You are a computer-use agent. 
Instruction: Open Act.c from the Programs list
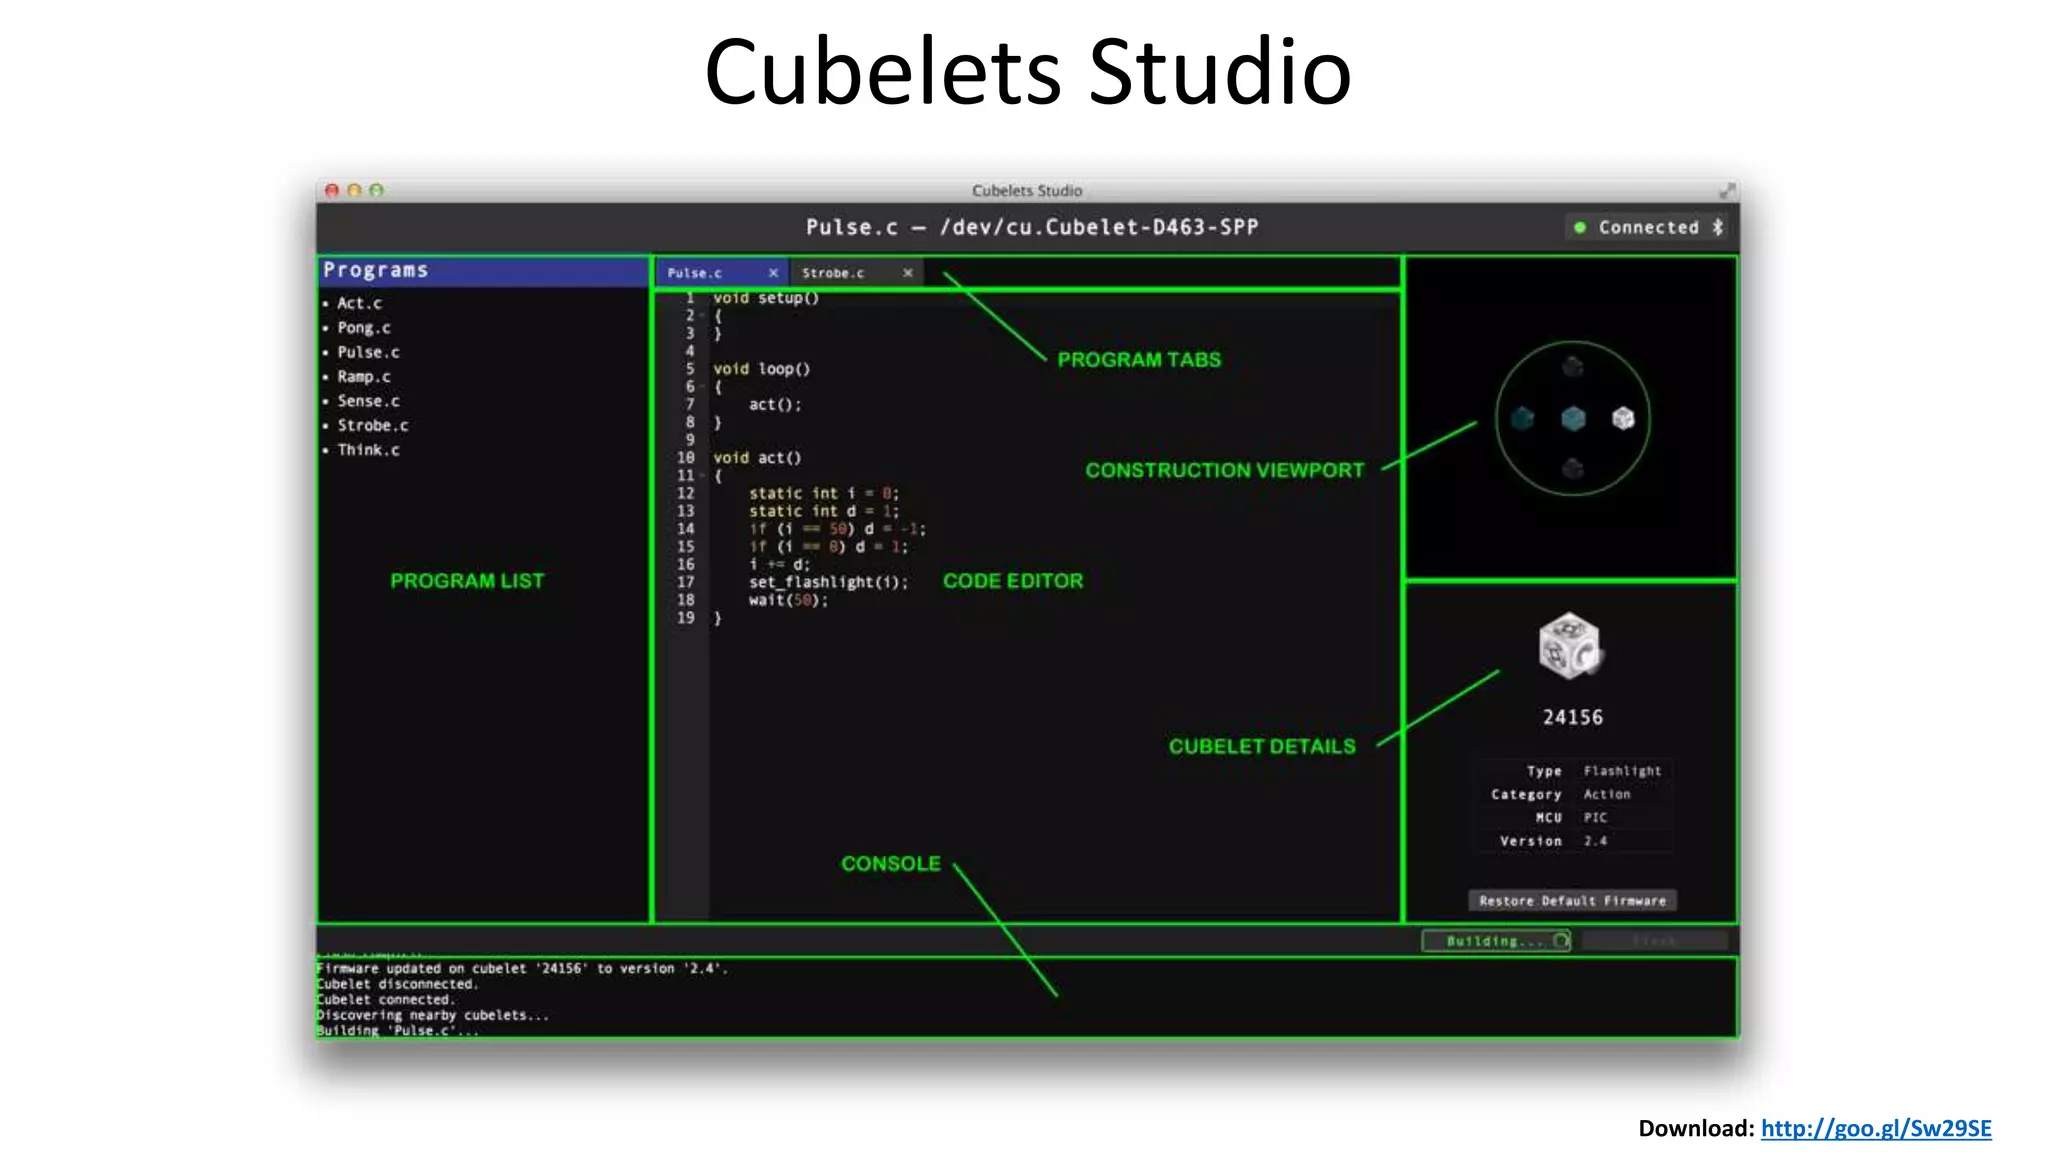[359, 303]
